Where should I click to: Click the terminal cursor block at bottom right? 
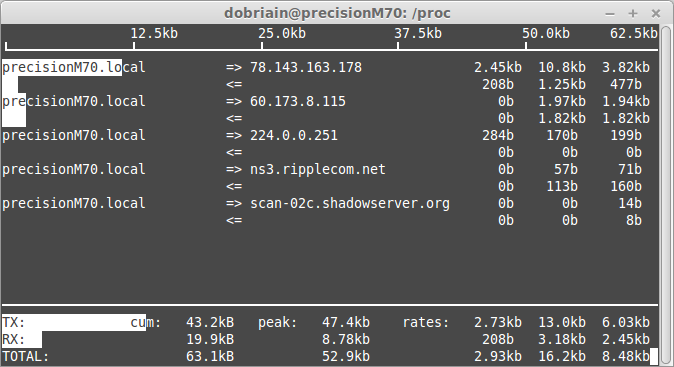click(654, 357)
